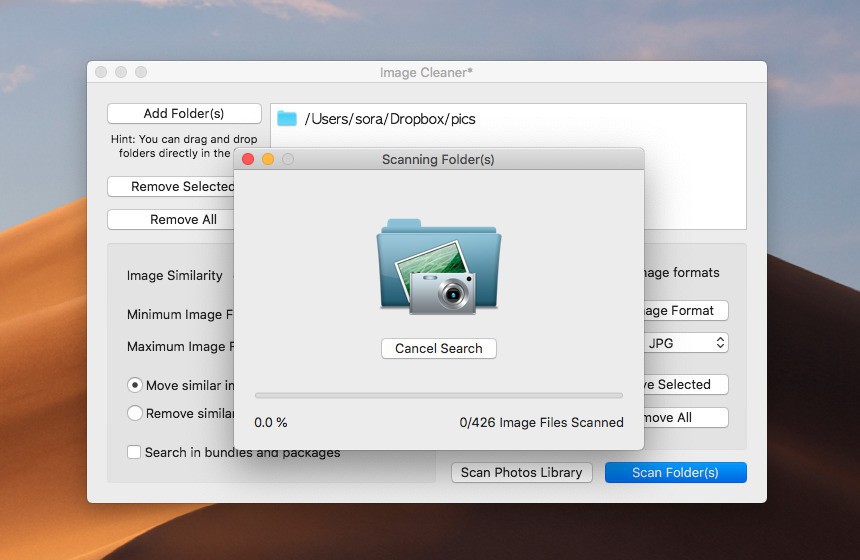Click the camera folder icon in the scanning dialog
The height and width of the screenshot is (560, 860).
[439, 266]
